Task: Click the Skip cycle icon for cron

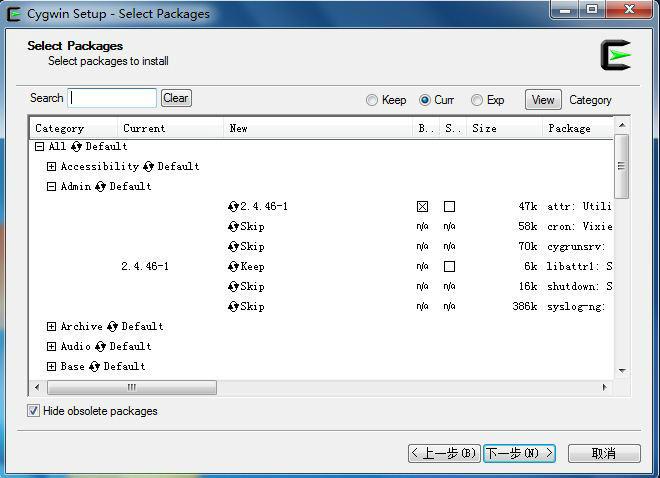Action: point(234,227)
